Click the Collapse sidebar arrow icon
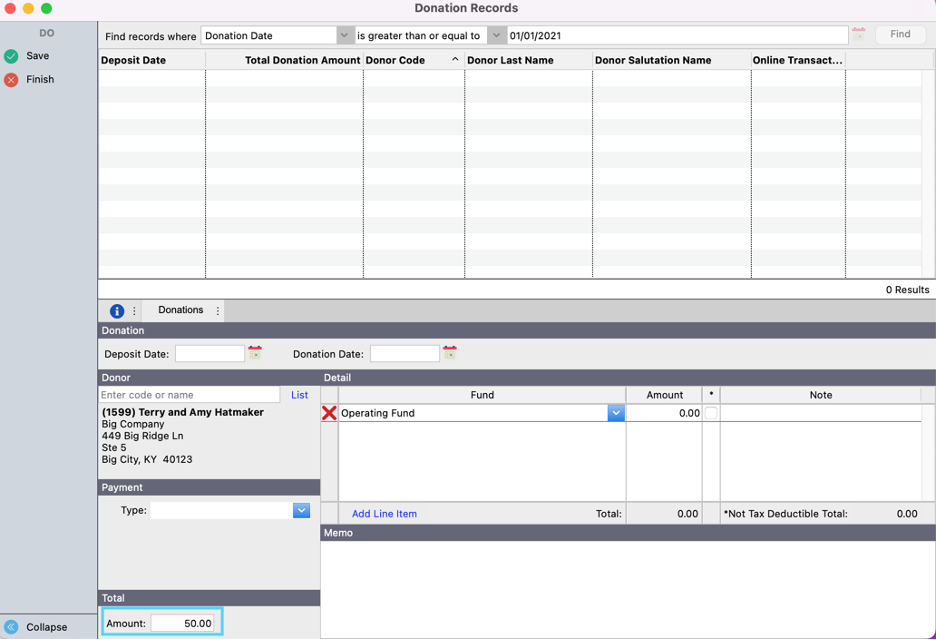936x640 pixels. [x=11, y=627]
